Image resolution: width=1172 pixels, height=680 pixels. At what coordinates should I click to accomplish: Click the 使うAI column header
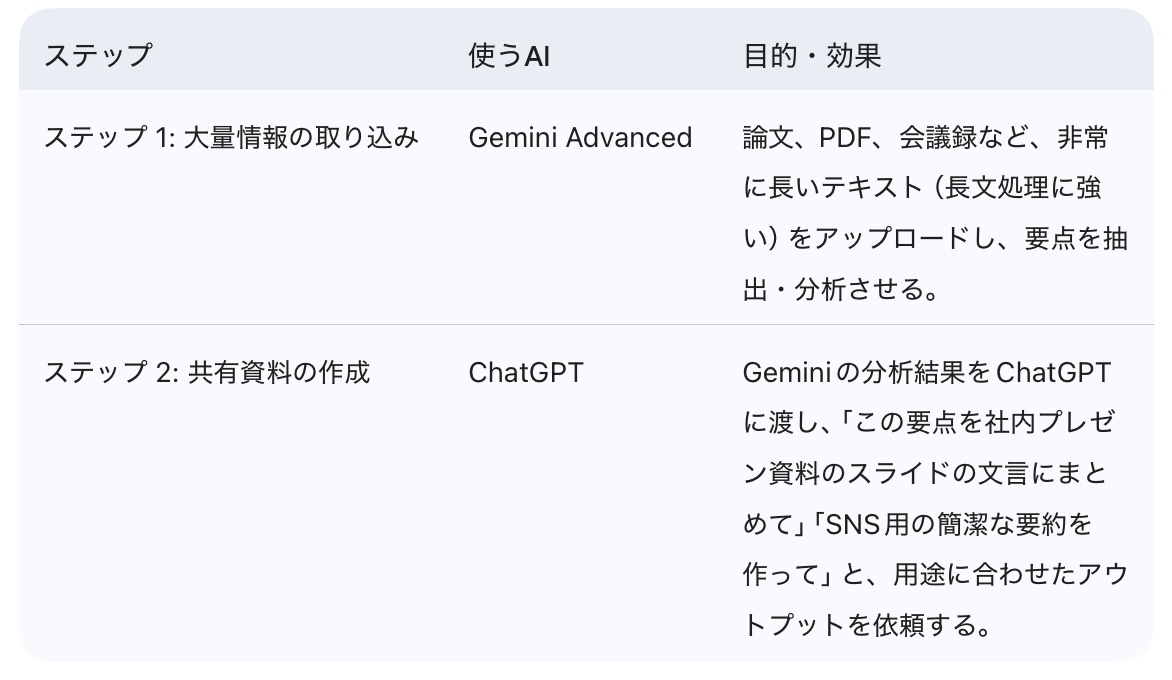509,55
